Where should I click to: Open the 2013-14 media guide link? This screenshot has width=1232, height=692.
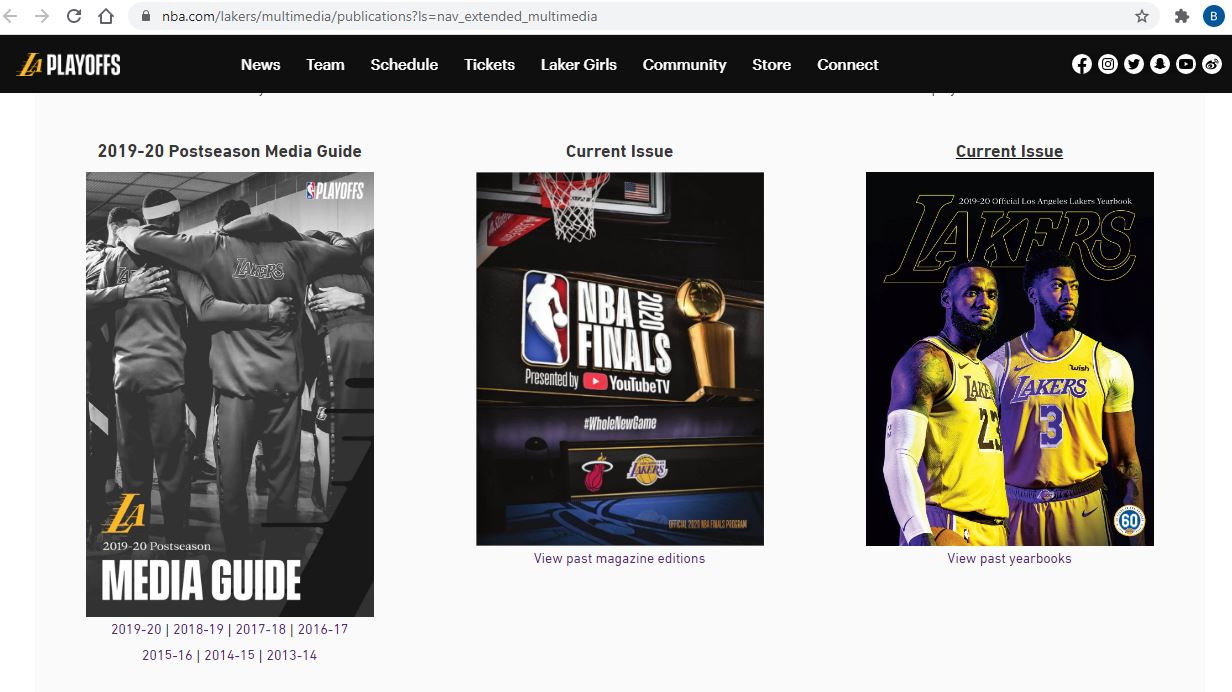(x=292, y=656)
